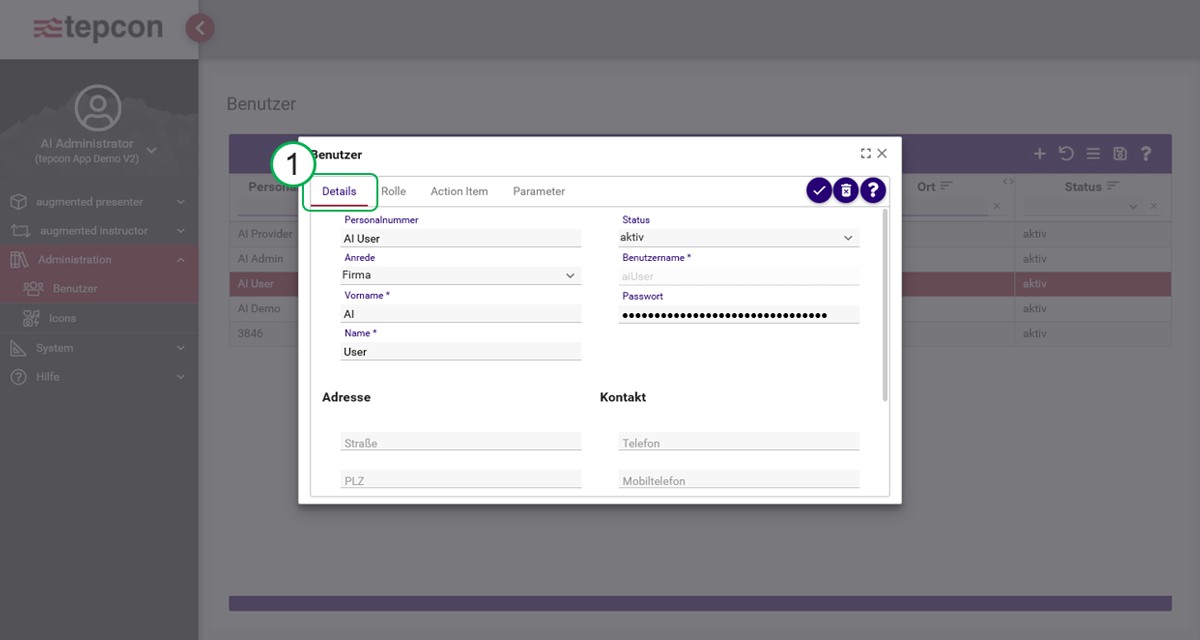1200x640 pixels.
Task: Collapse the sidebar with the back arrow
Action: 199,28
